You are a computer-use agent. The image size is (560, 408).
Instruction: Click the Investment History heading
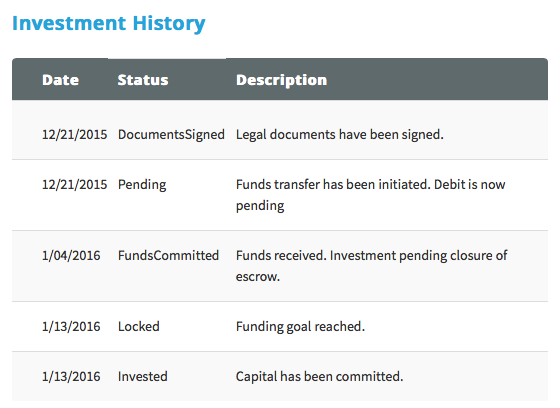pos(109,24)
